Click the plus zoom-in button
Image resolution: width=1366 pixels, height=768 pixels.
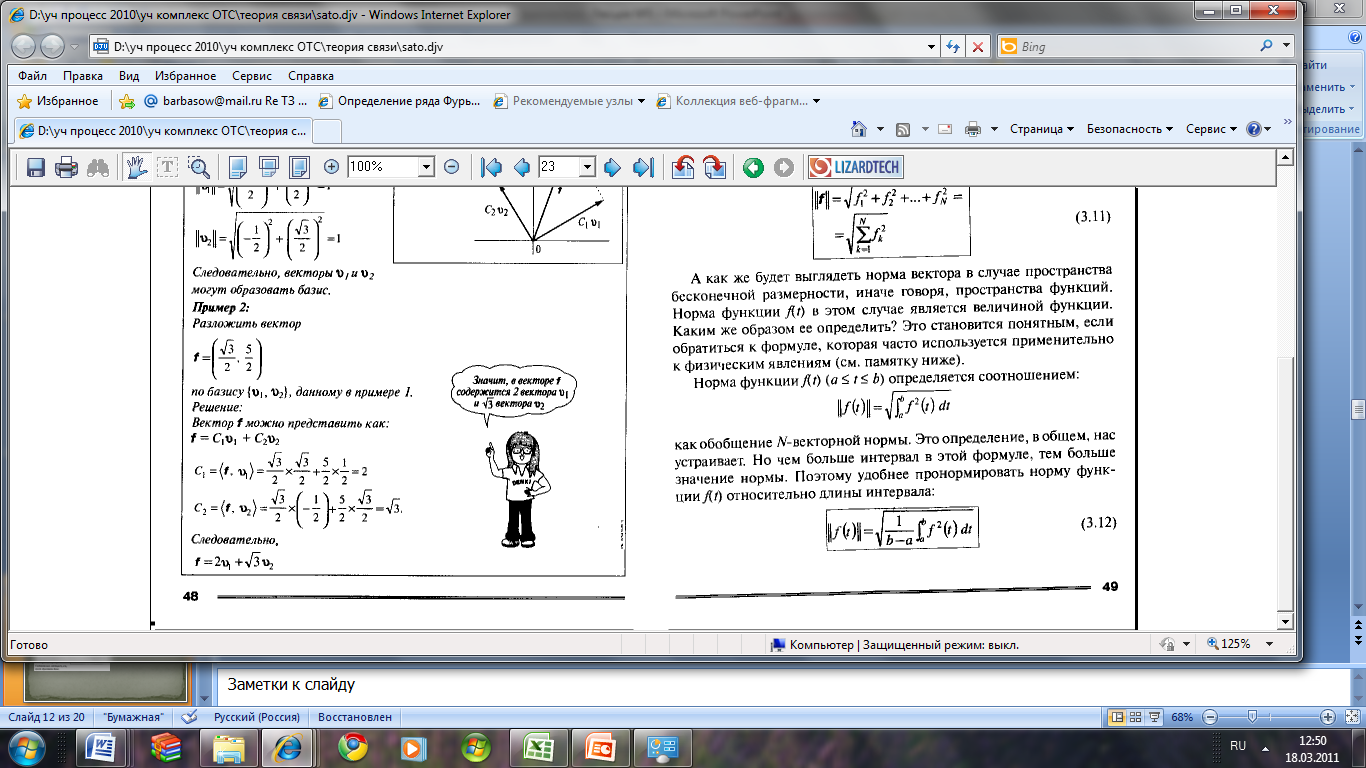(332, 167)
